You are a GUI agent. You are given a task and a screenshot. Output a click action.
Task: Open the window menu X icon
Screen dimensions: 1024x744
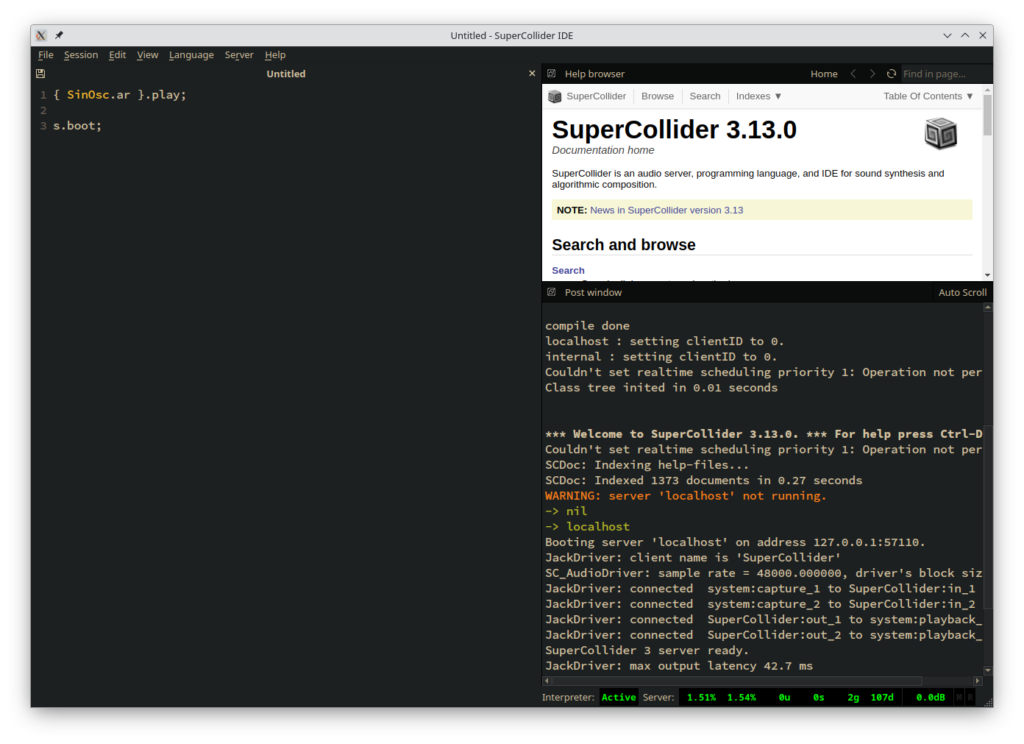coord(40,35)
